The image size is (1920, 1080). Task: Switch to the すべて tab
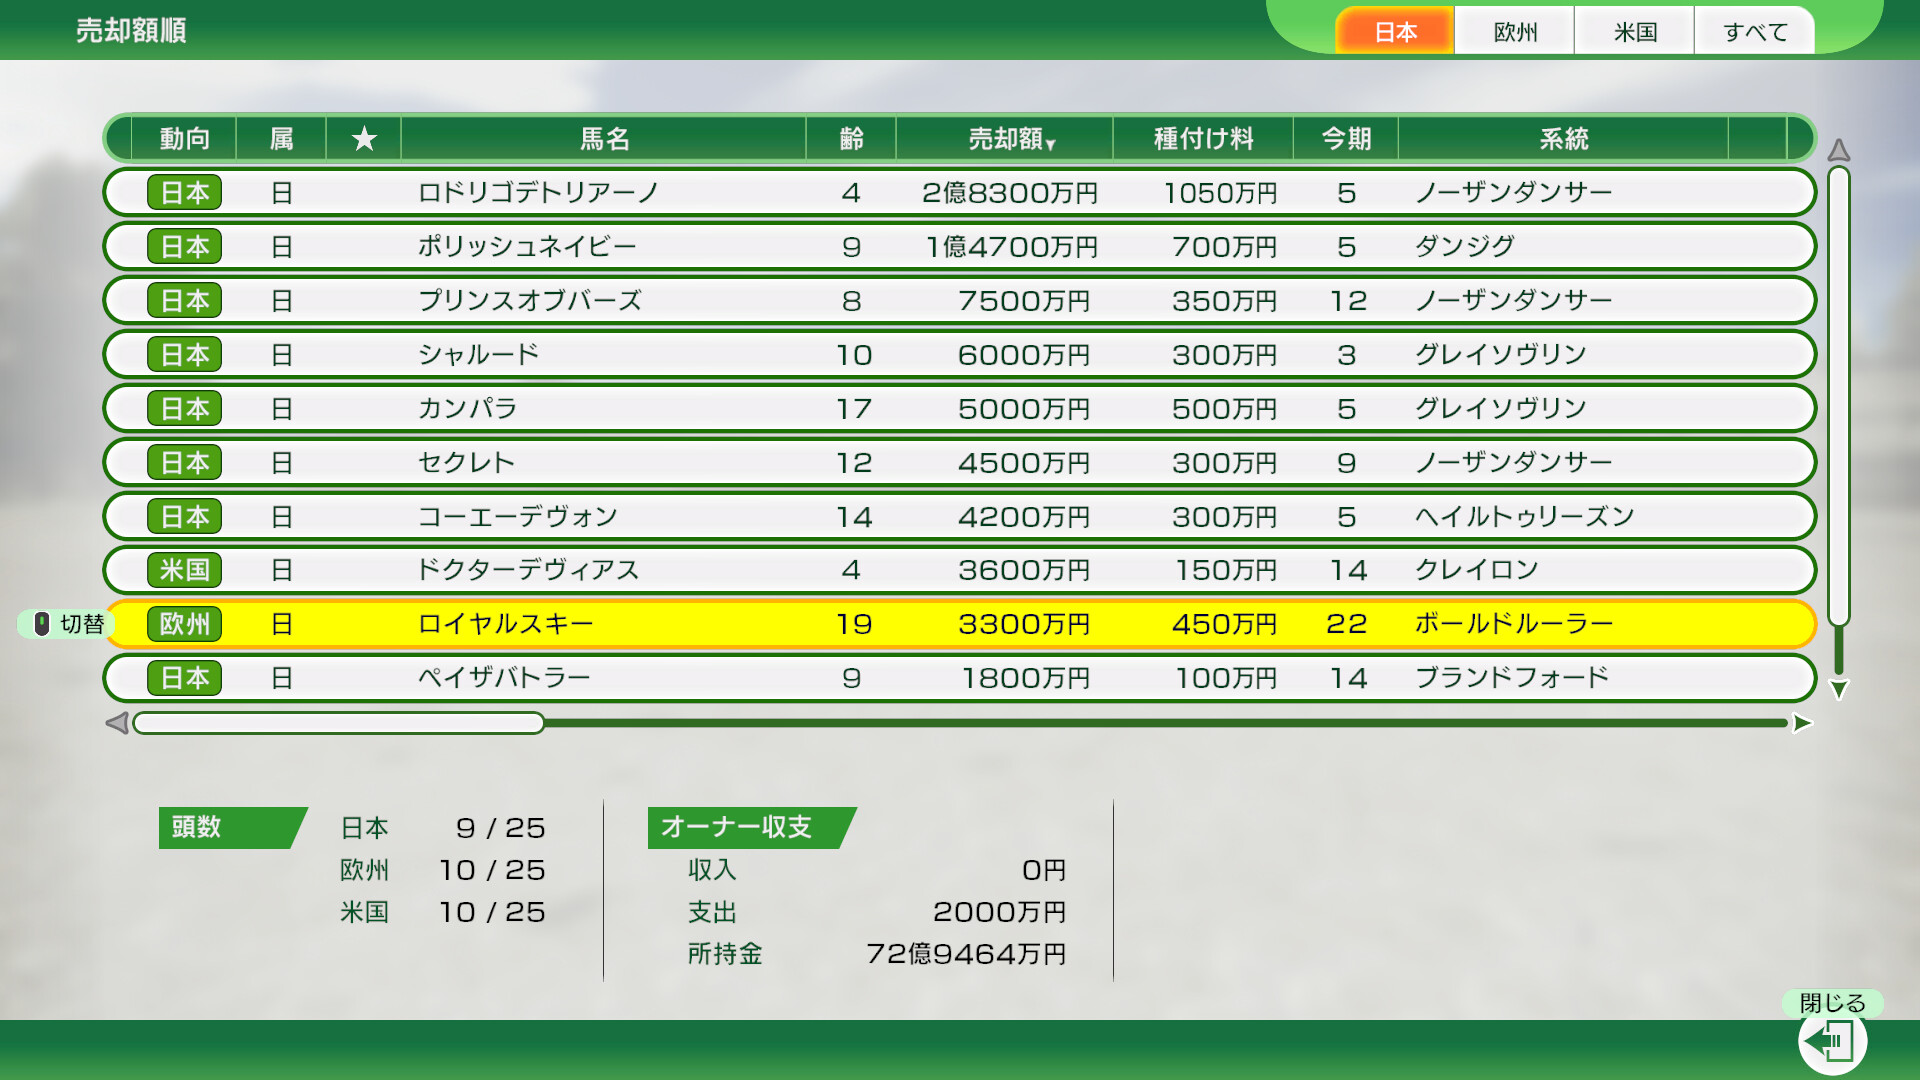pyautogui.click(x=1754, y=31)
